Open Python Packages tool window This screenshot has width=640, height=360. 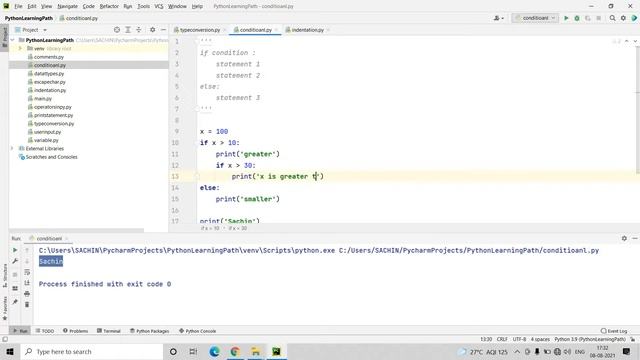tap(149, 331)
